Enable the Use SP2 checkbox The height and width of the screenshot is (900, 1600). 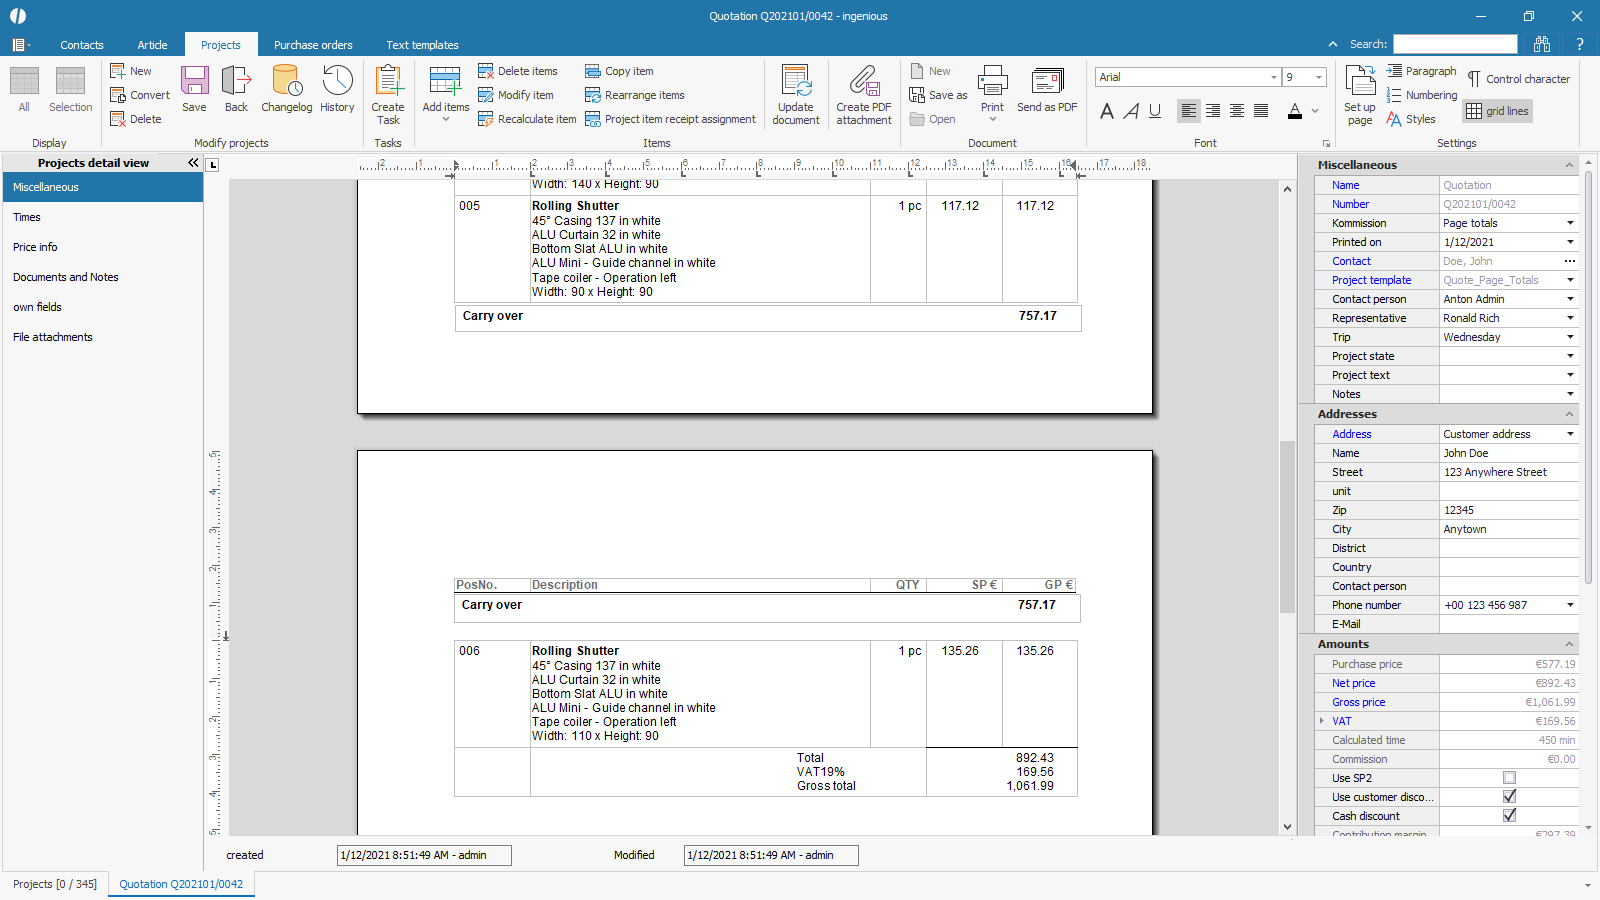pos(1509,778)
